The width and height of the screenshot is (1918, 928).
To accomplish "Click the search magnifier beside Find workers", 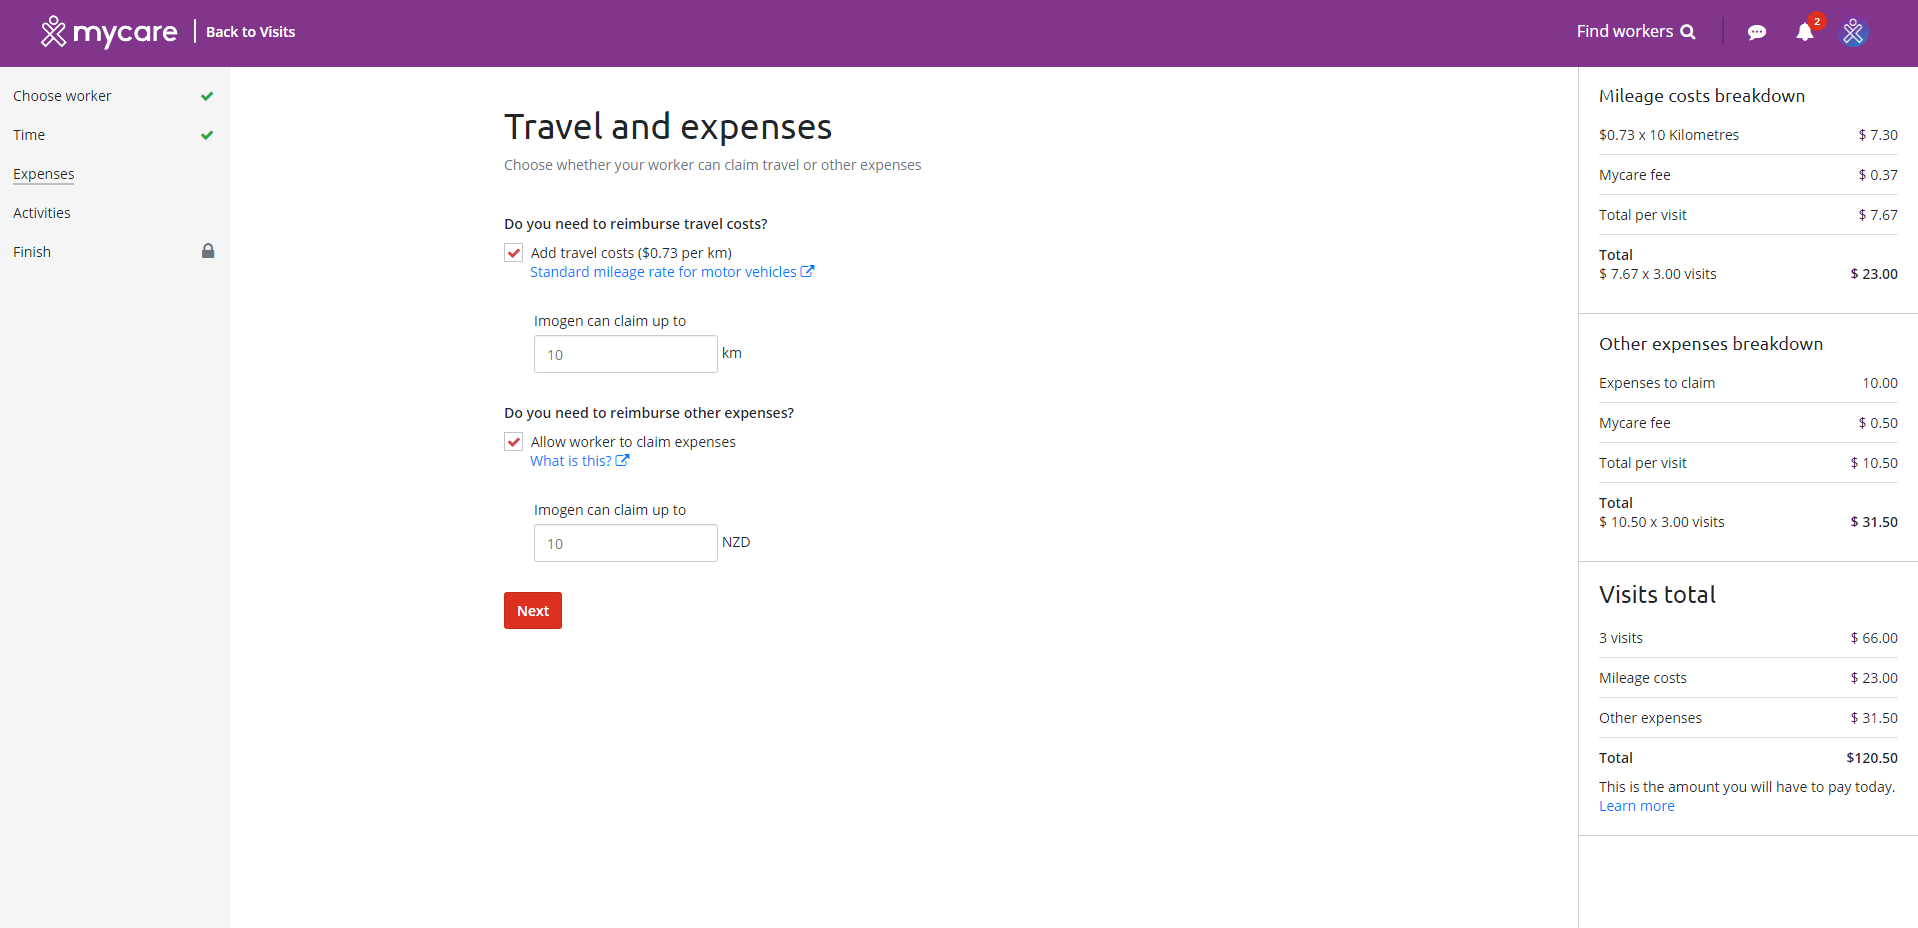I will click(x=1688, y=32).
